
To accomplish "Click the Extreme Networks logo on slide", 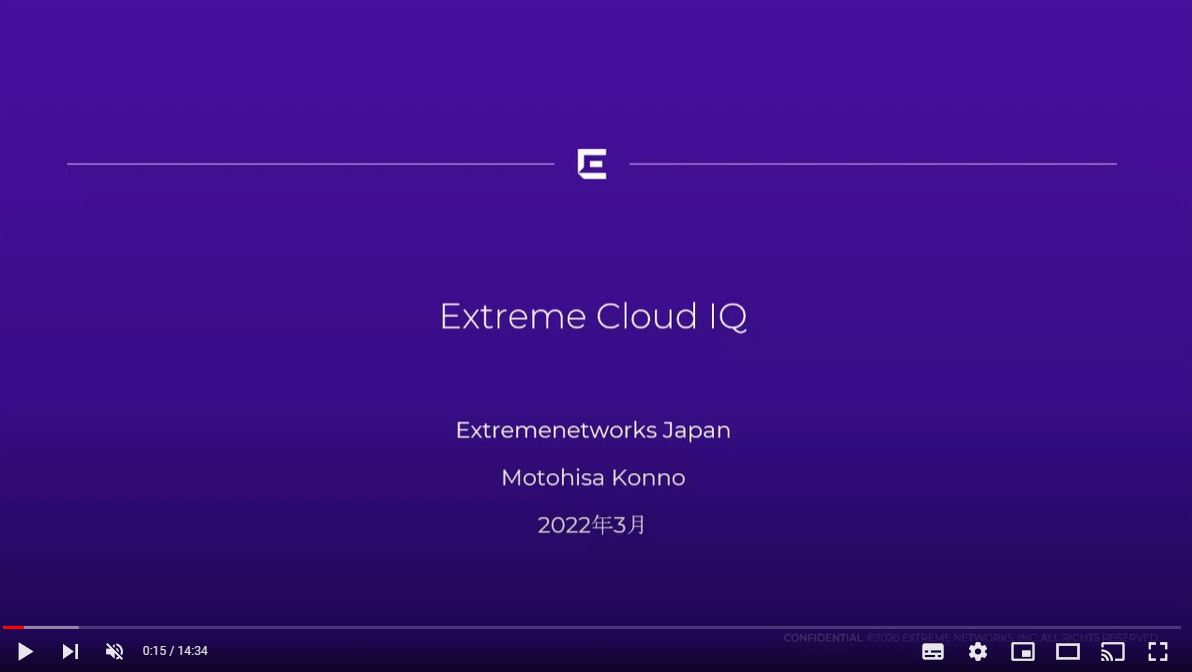I will coord(592,164).
